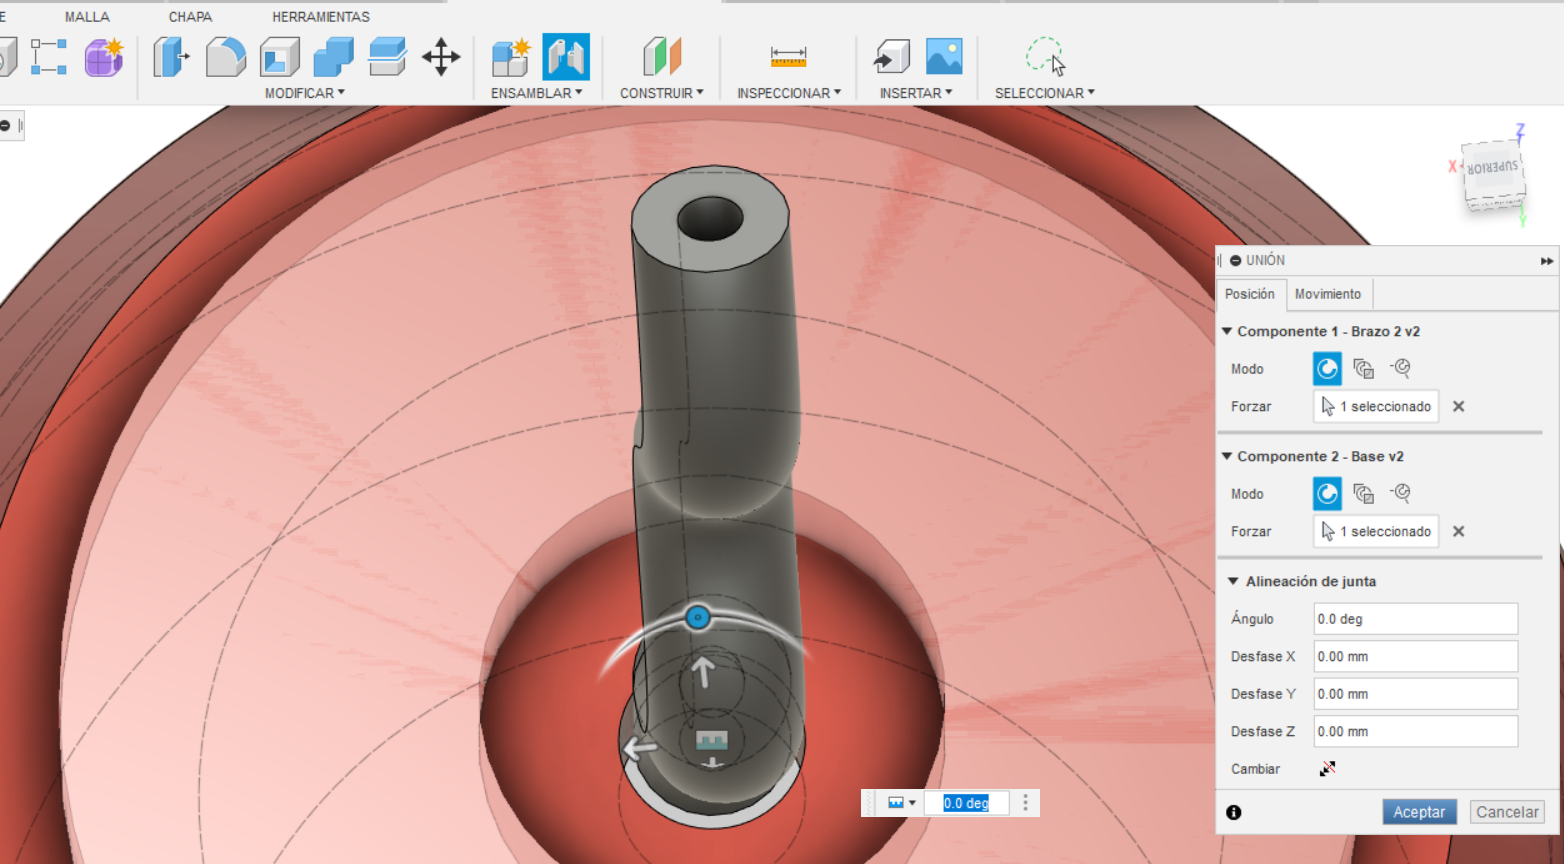The image size is (1564, 864).
Task: Click the Desfase Y input field
Action: (x=1416, y=694)
